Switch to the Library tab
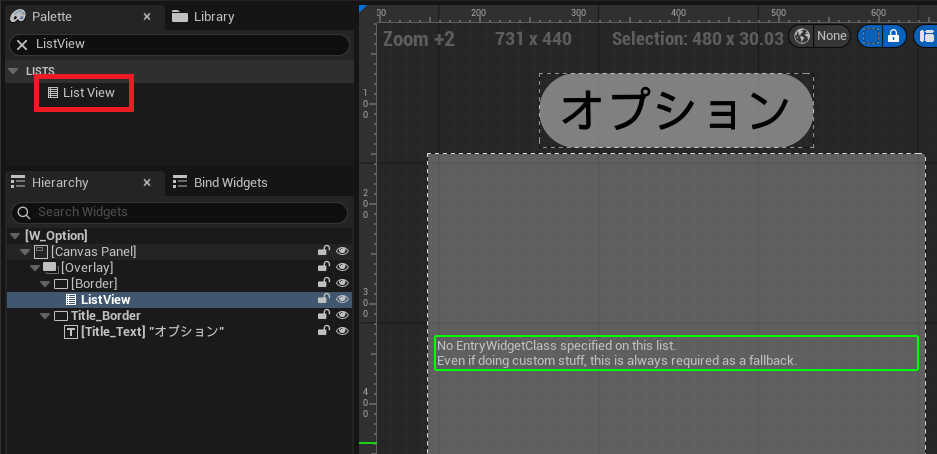Viewport: 937px width, 454px height. point(203,16)
